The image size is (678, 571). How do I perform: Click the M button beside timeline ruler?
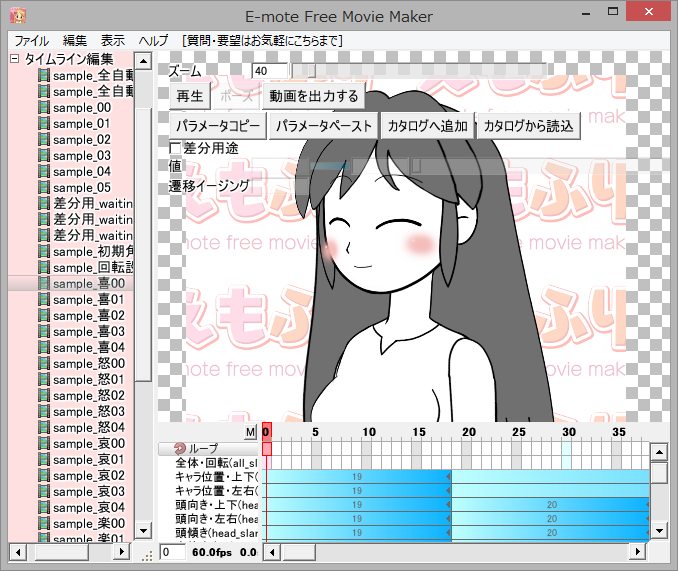(250, 432)
